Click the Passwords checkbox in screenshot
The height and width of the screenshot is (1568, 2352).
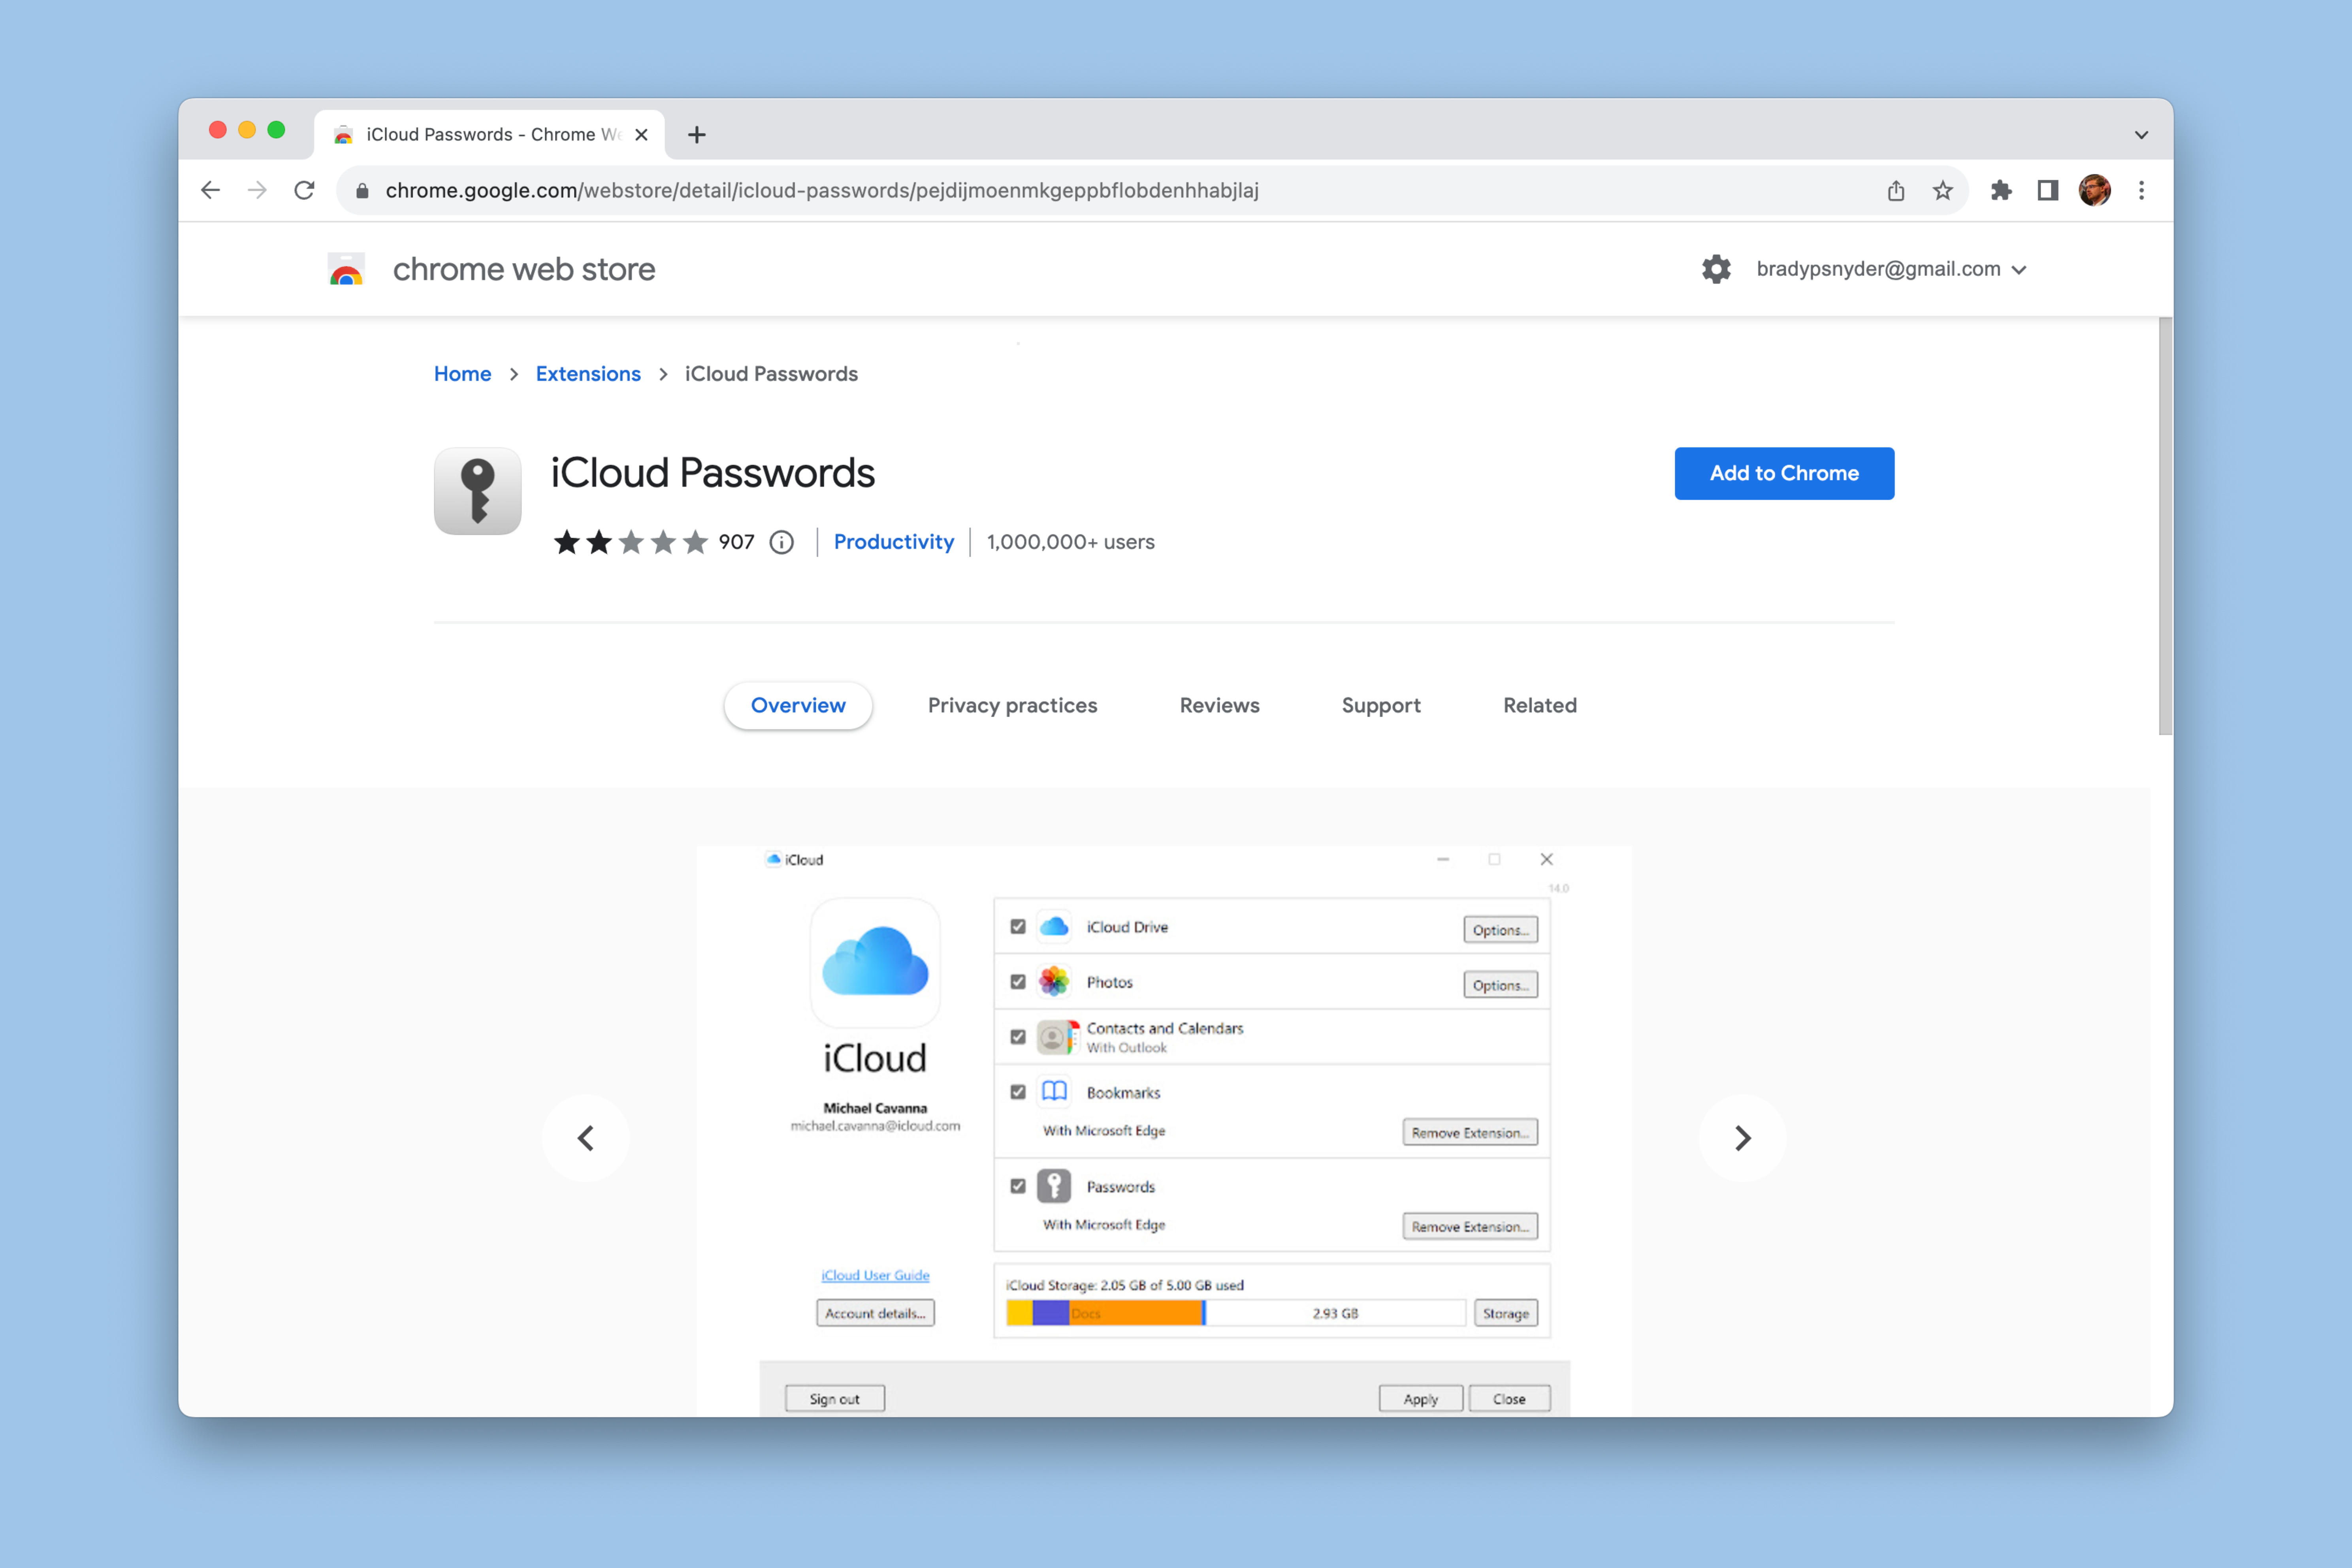click(x=1018, y=1186)
